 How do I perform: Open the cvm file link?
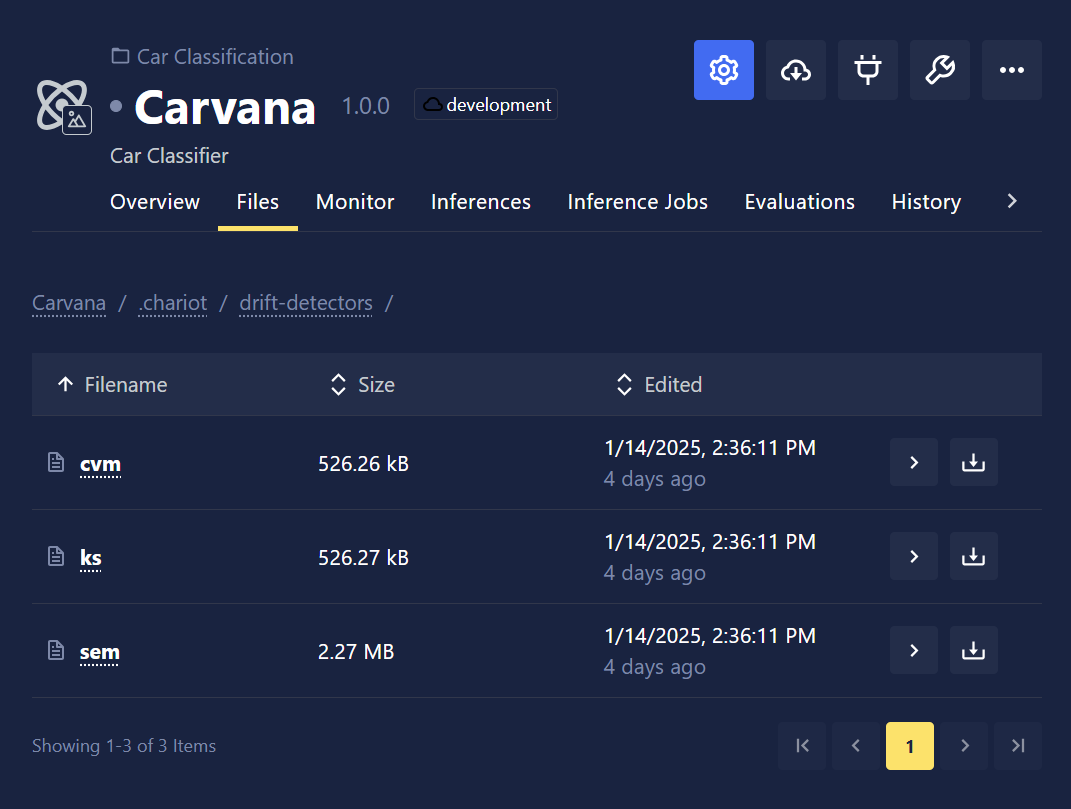[100, 464]
